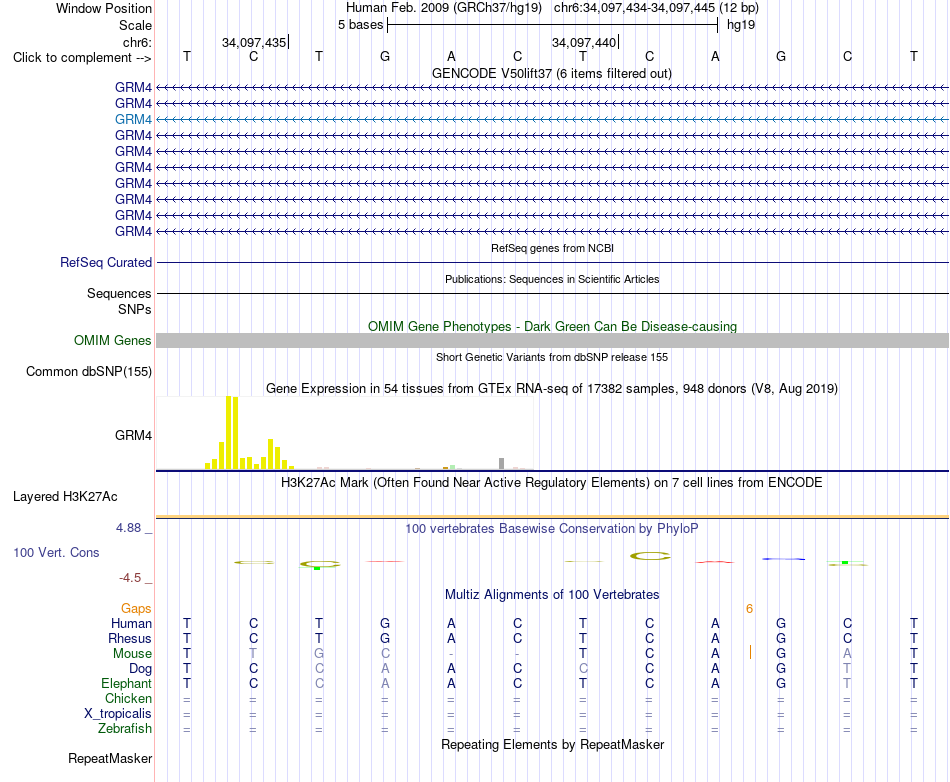Click the Layered H3K27Ac label
The width and height of the screenshot is (950, 782).
tap(65, 497)
